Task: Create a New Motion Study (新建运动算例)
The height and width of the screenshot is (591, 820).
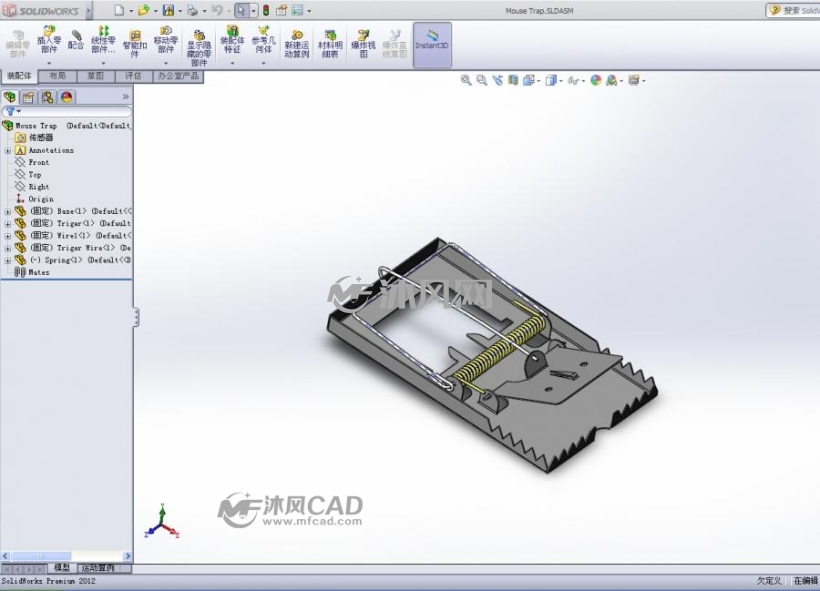Action: tap(297, 44)
